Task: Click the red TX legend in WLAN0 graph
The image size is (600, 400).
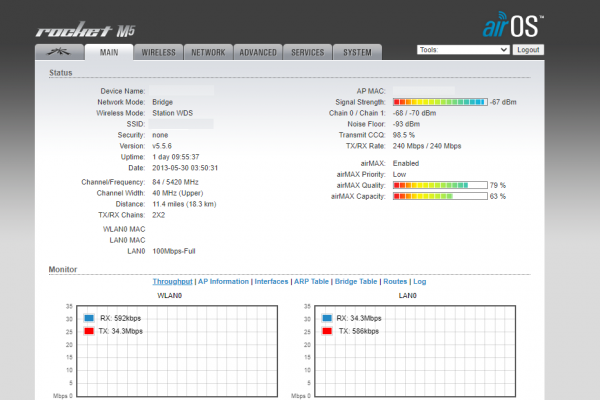Action: 88,331
